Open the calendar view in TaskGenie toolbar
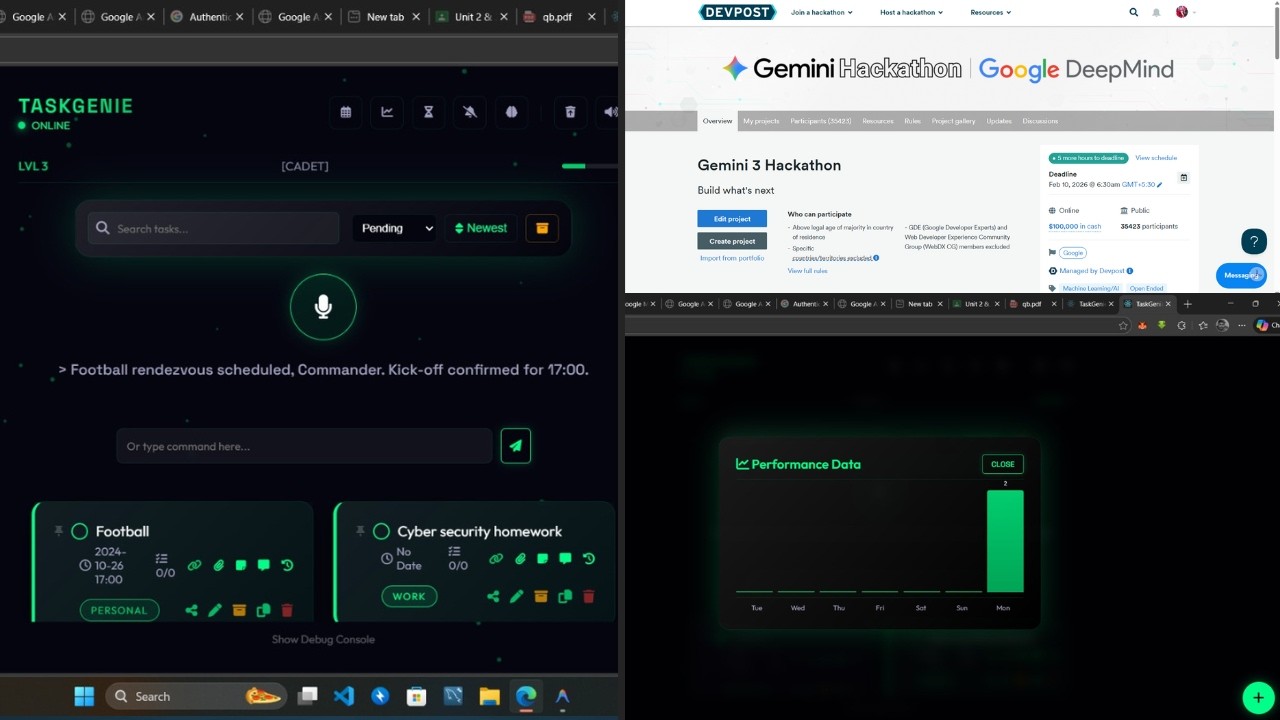 pos(346,112)
